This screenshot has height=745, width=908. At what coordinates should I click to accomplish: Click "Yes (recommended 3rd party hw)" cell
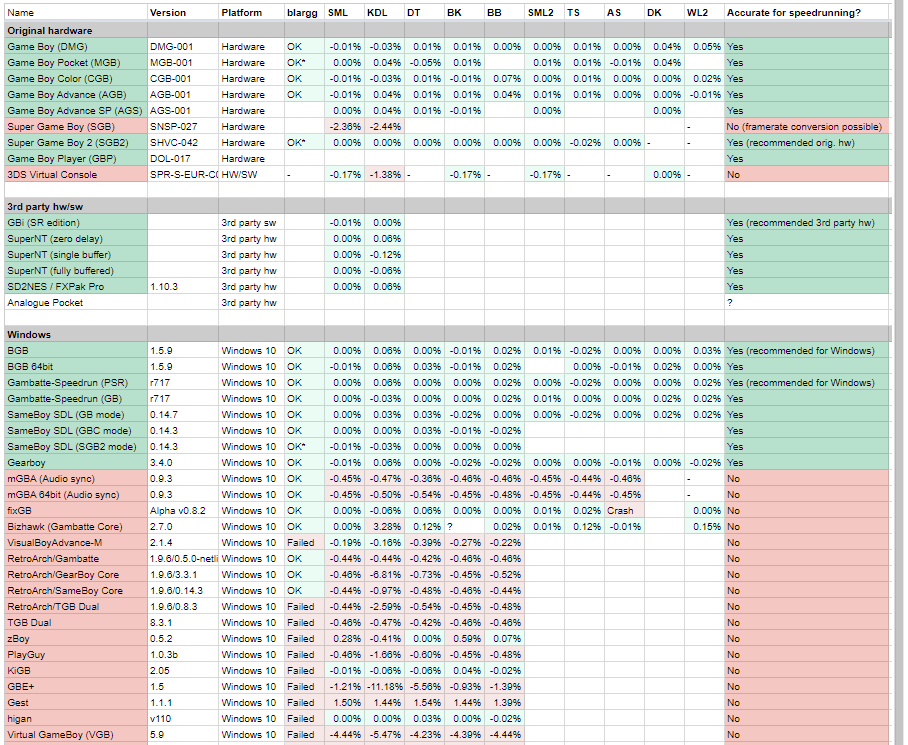coord(807,222)
